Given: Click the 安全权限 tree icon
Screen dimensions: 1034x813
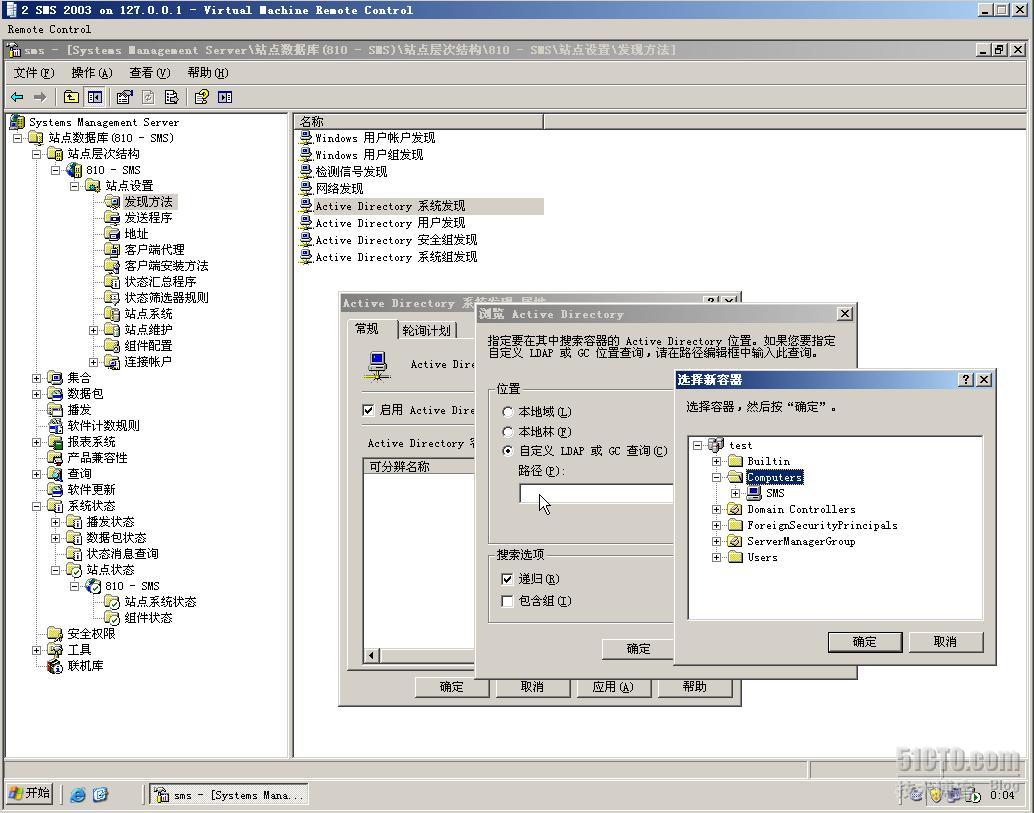Looking at the screenshot, I should coord(55,634).
